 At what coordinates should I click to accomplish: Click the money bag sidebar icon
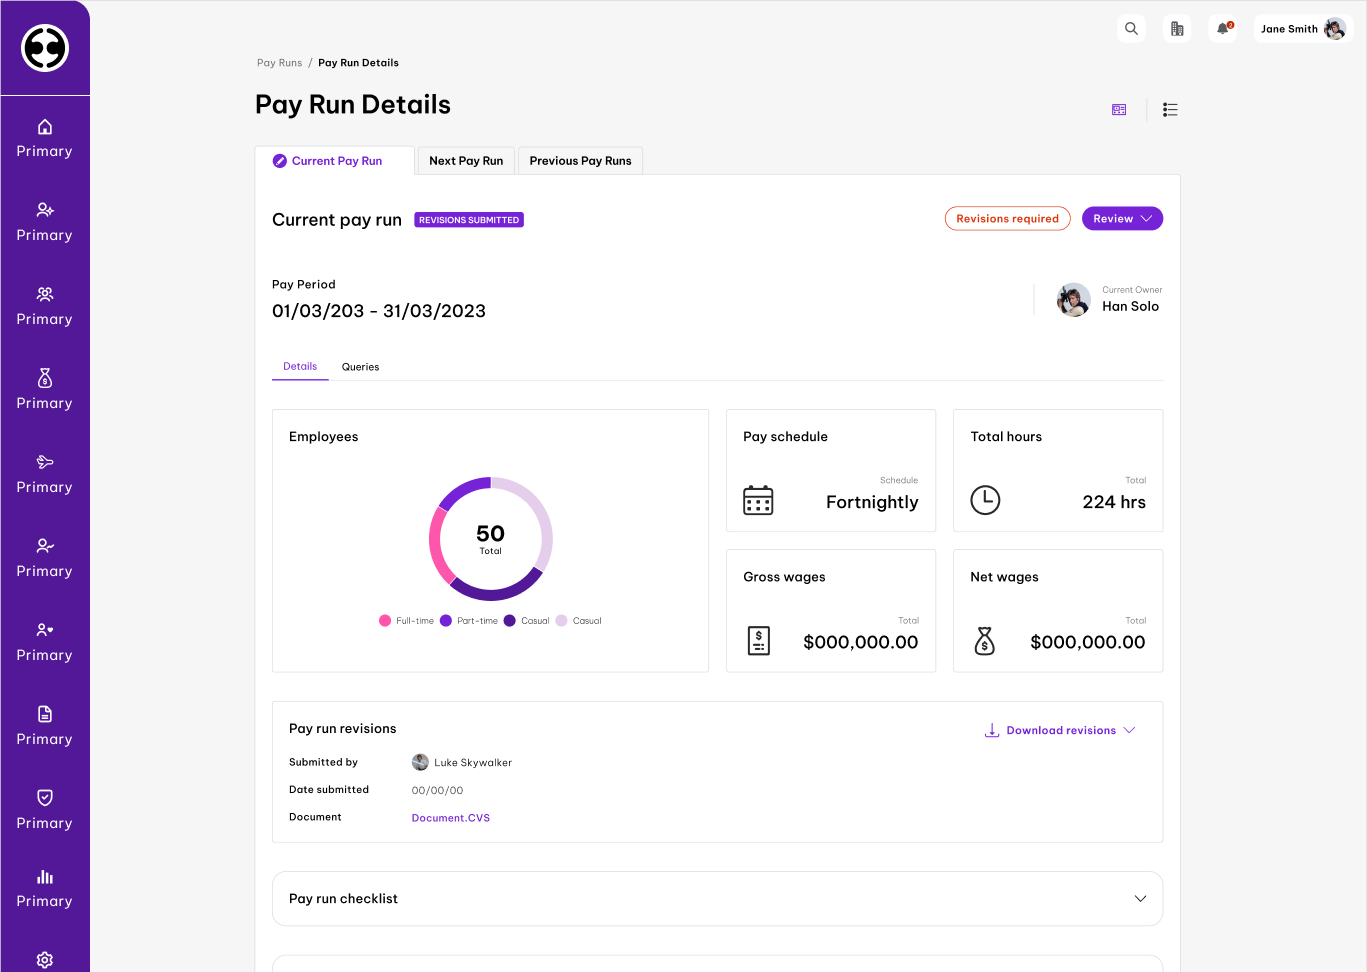pyautogui.click(x=45, y=378)
